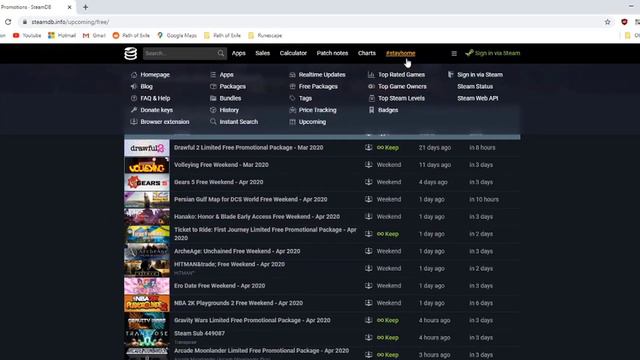Click the Volleying game thumbnail
640x360 pixels.
(x=147, y=165)
